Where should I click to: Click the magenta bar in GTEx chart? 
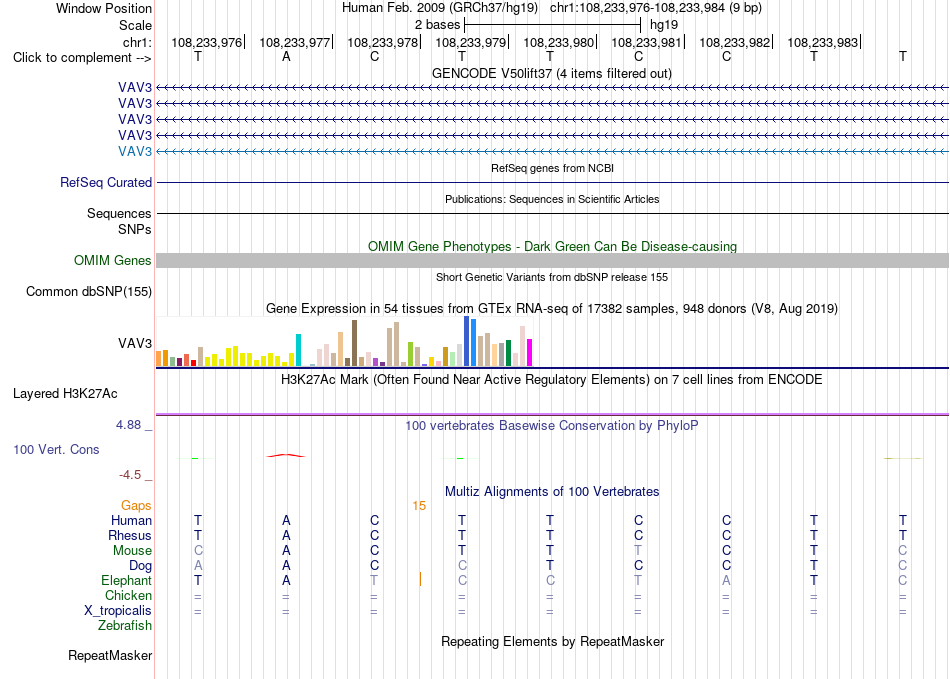[x=530, y=353]
